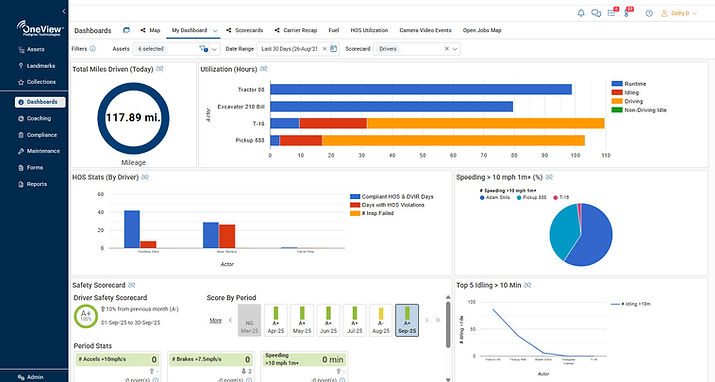Click link icon next to Total Miles Driven
Viewport: 715px width, 382px height.
(x=160, y=69)
